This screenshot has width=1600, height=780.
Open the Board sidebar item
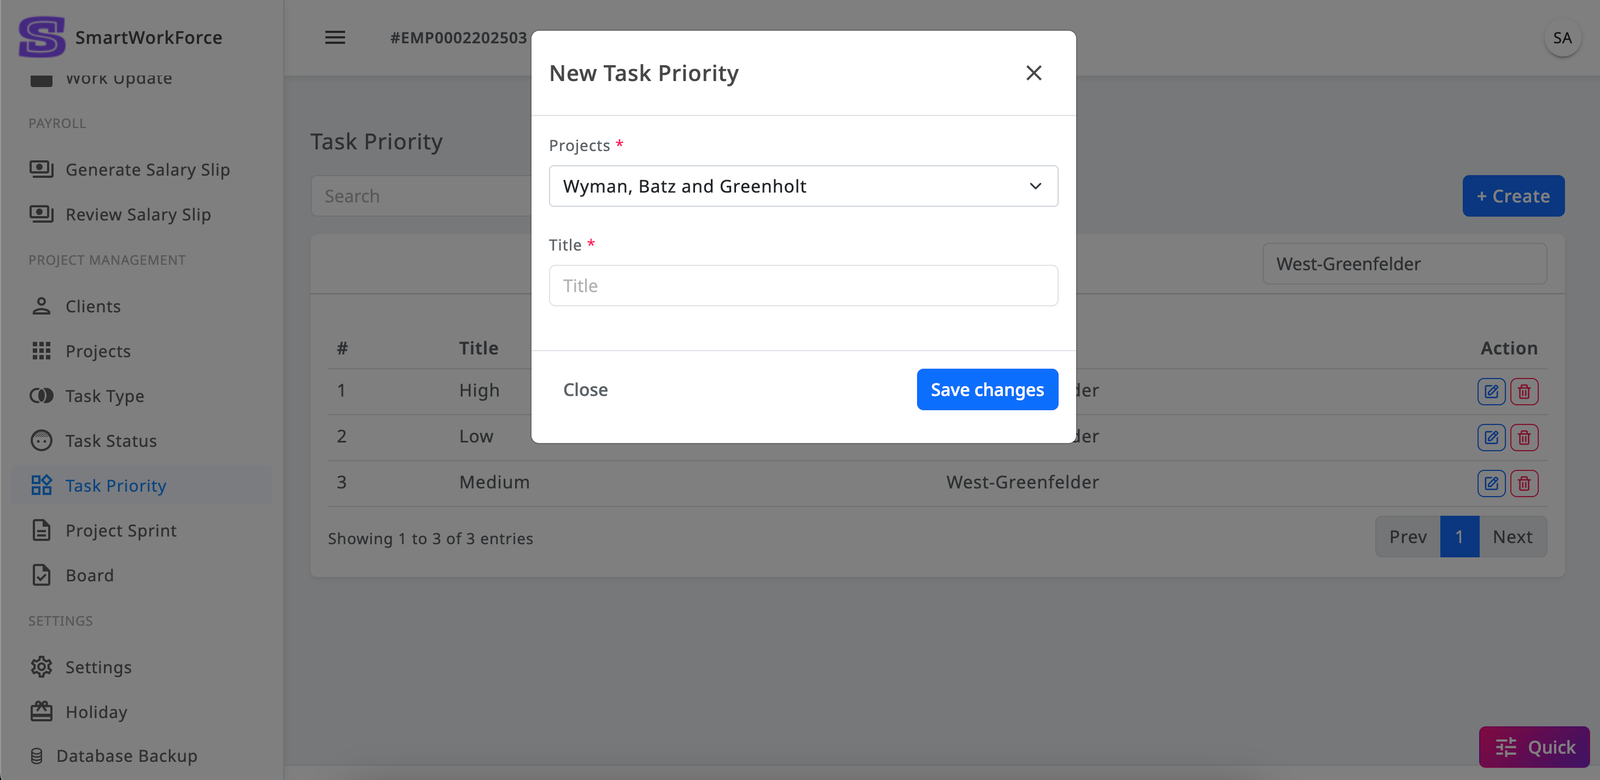(89, 576)
